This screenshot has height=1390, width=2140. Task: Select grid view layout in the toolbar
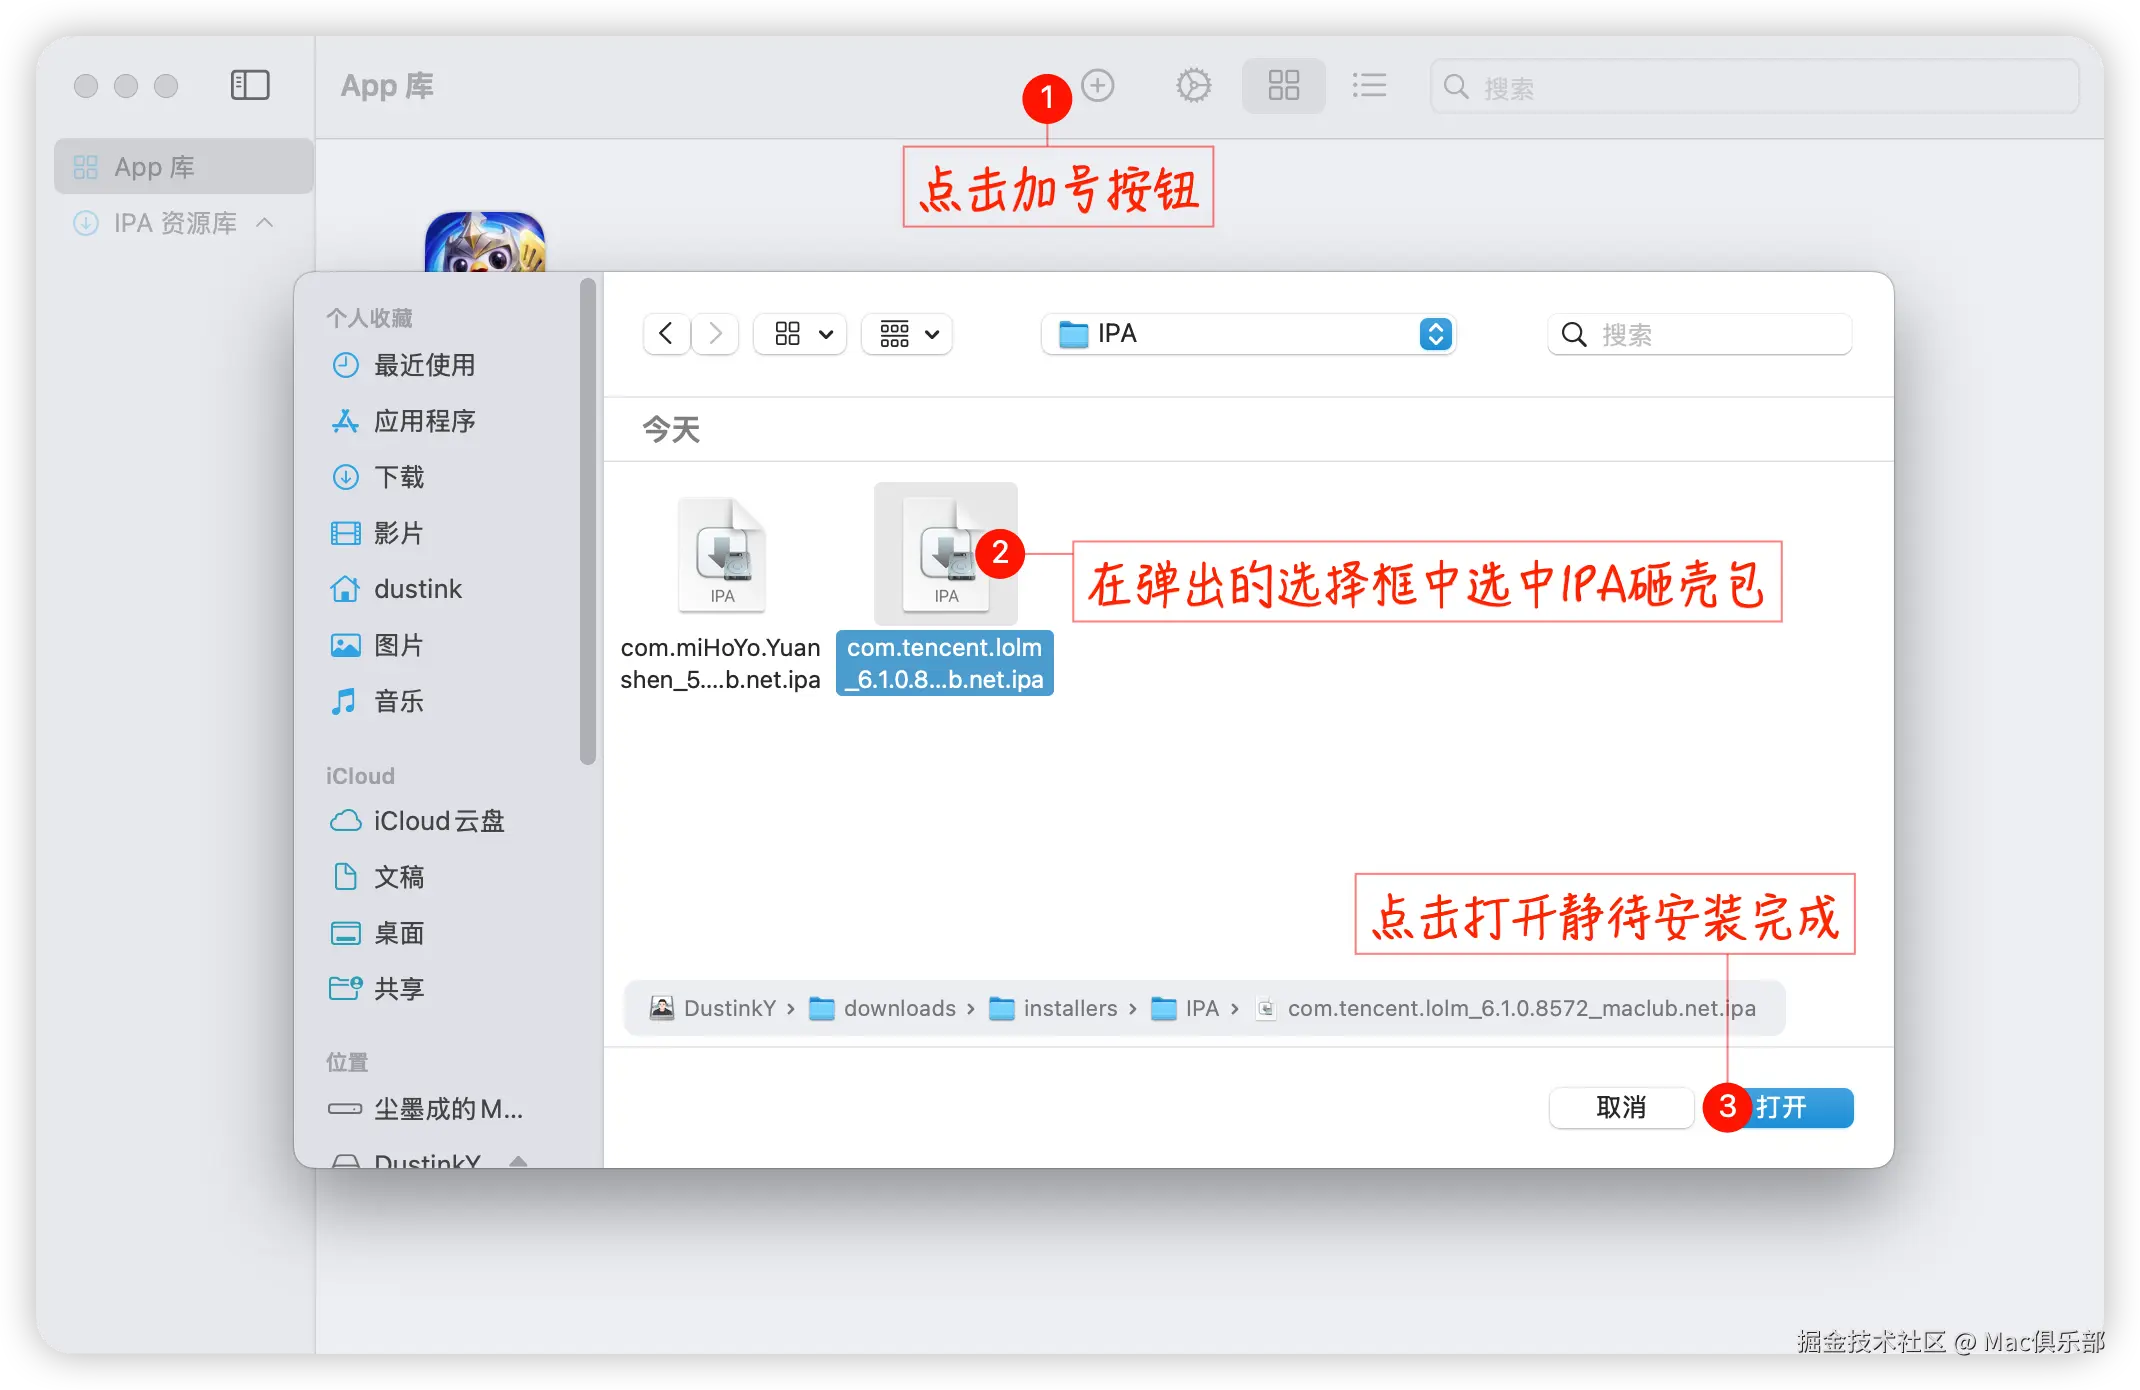[1283, 86]
